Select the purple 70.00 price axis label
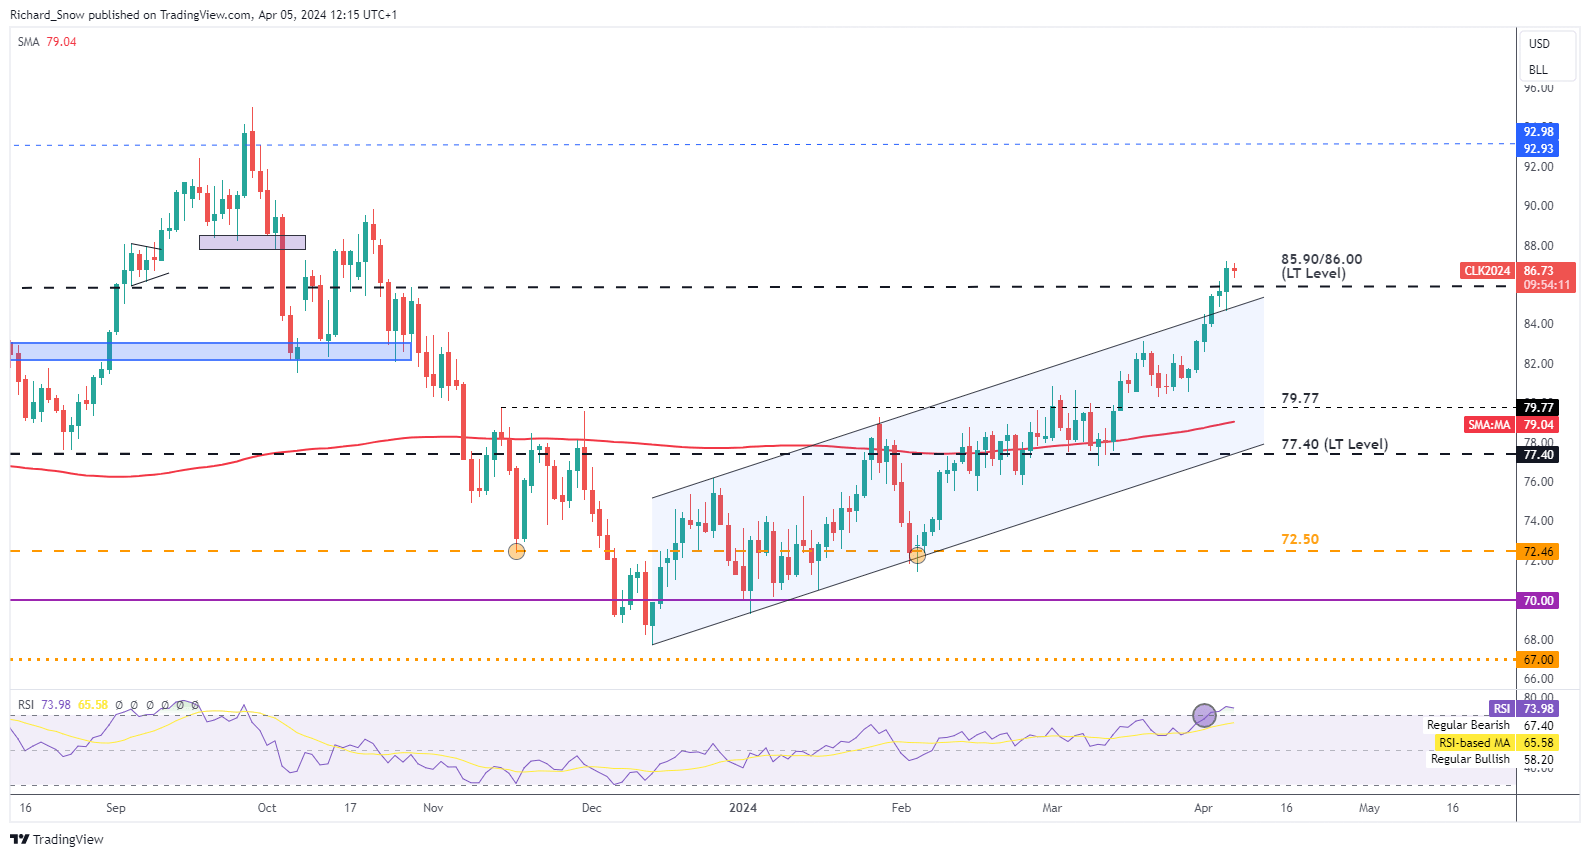The height and width of the screenshot is (857, 1590). 1538,601
